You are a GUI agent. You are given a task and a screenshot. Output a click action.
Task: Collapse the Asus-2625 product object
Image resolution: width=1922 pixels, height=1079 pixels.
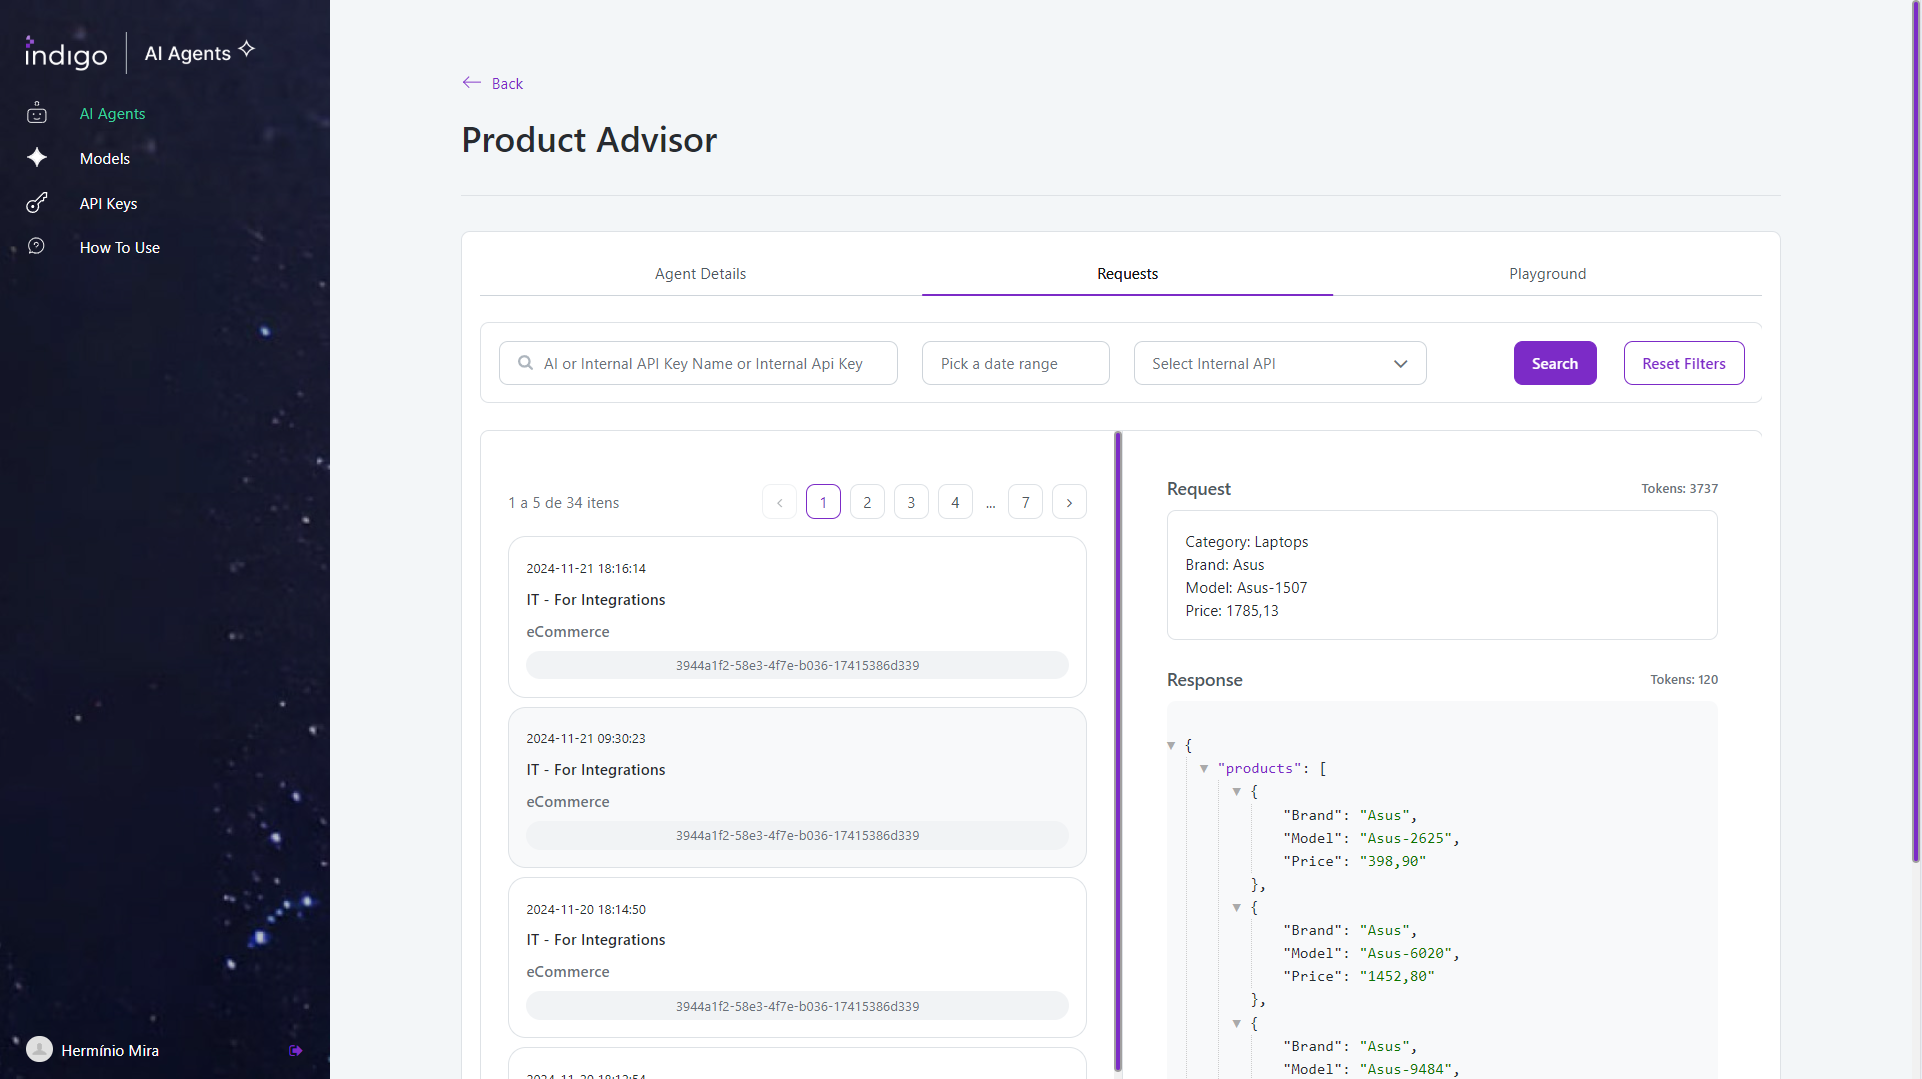pos(1237,792)
